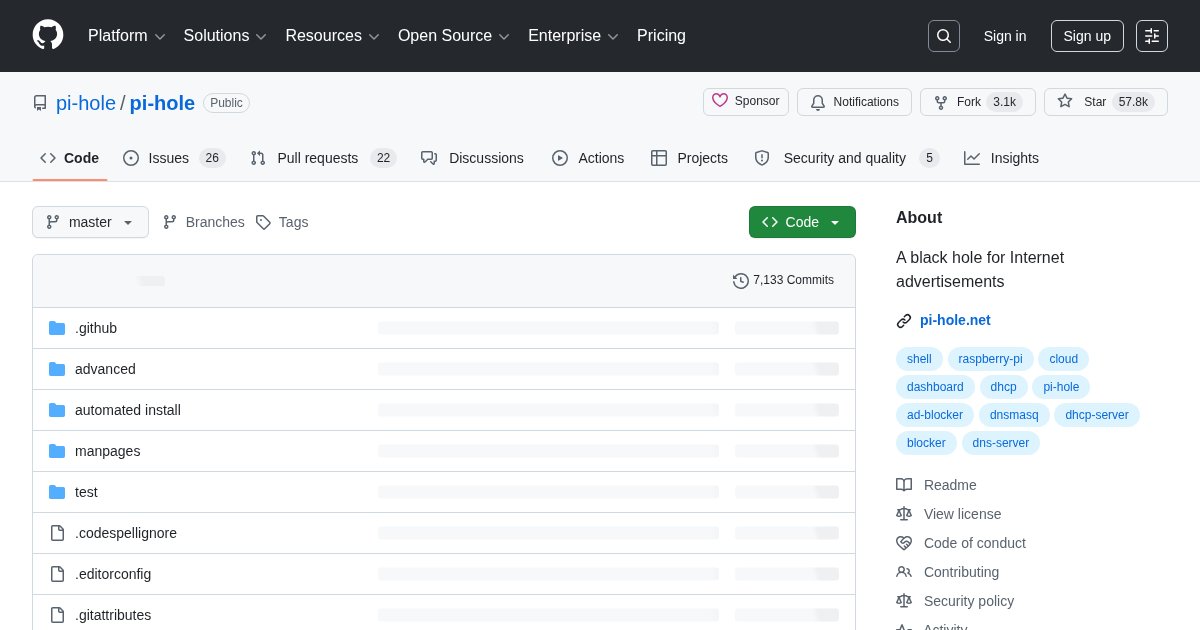Select the dhcp-server topic tag
1200x630 pixels.
[x=1097, y=415]
